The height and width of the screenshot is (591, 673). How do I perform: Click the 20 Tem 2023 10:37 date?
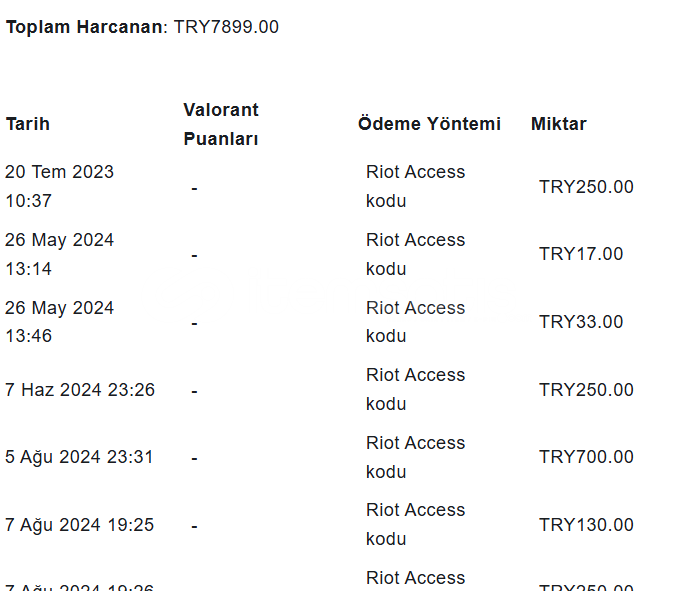[59, 186]
